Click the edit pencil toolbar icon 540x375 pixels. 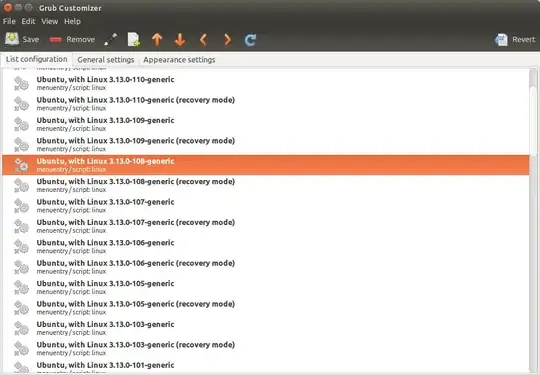tap(111, 40)
